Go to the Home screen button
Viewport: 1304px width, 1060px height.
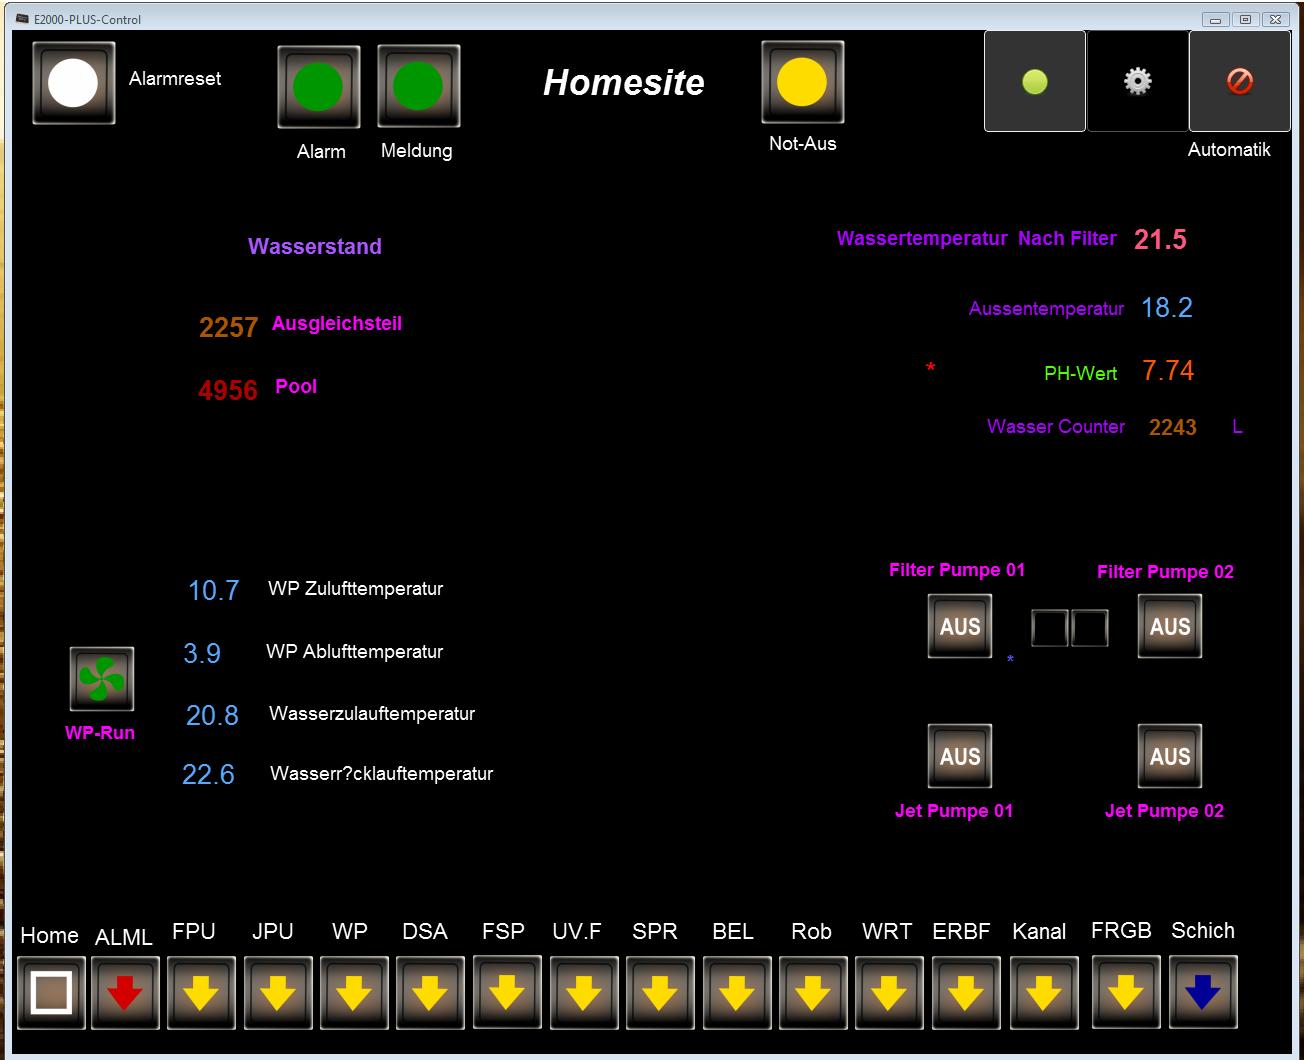point(51,993)
